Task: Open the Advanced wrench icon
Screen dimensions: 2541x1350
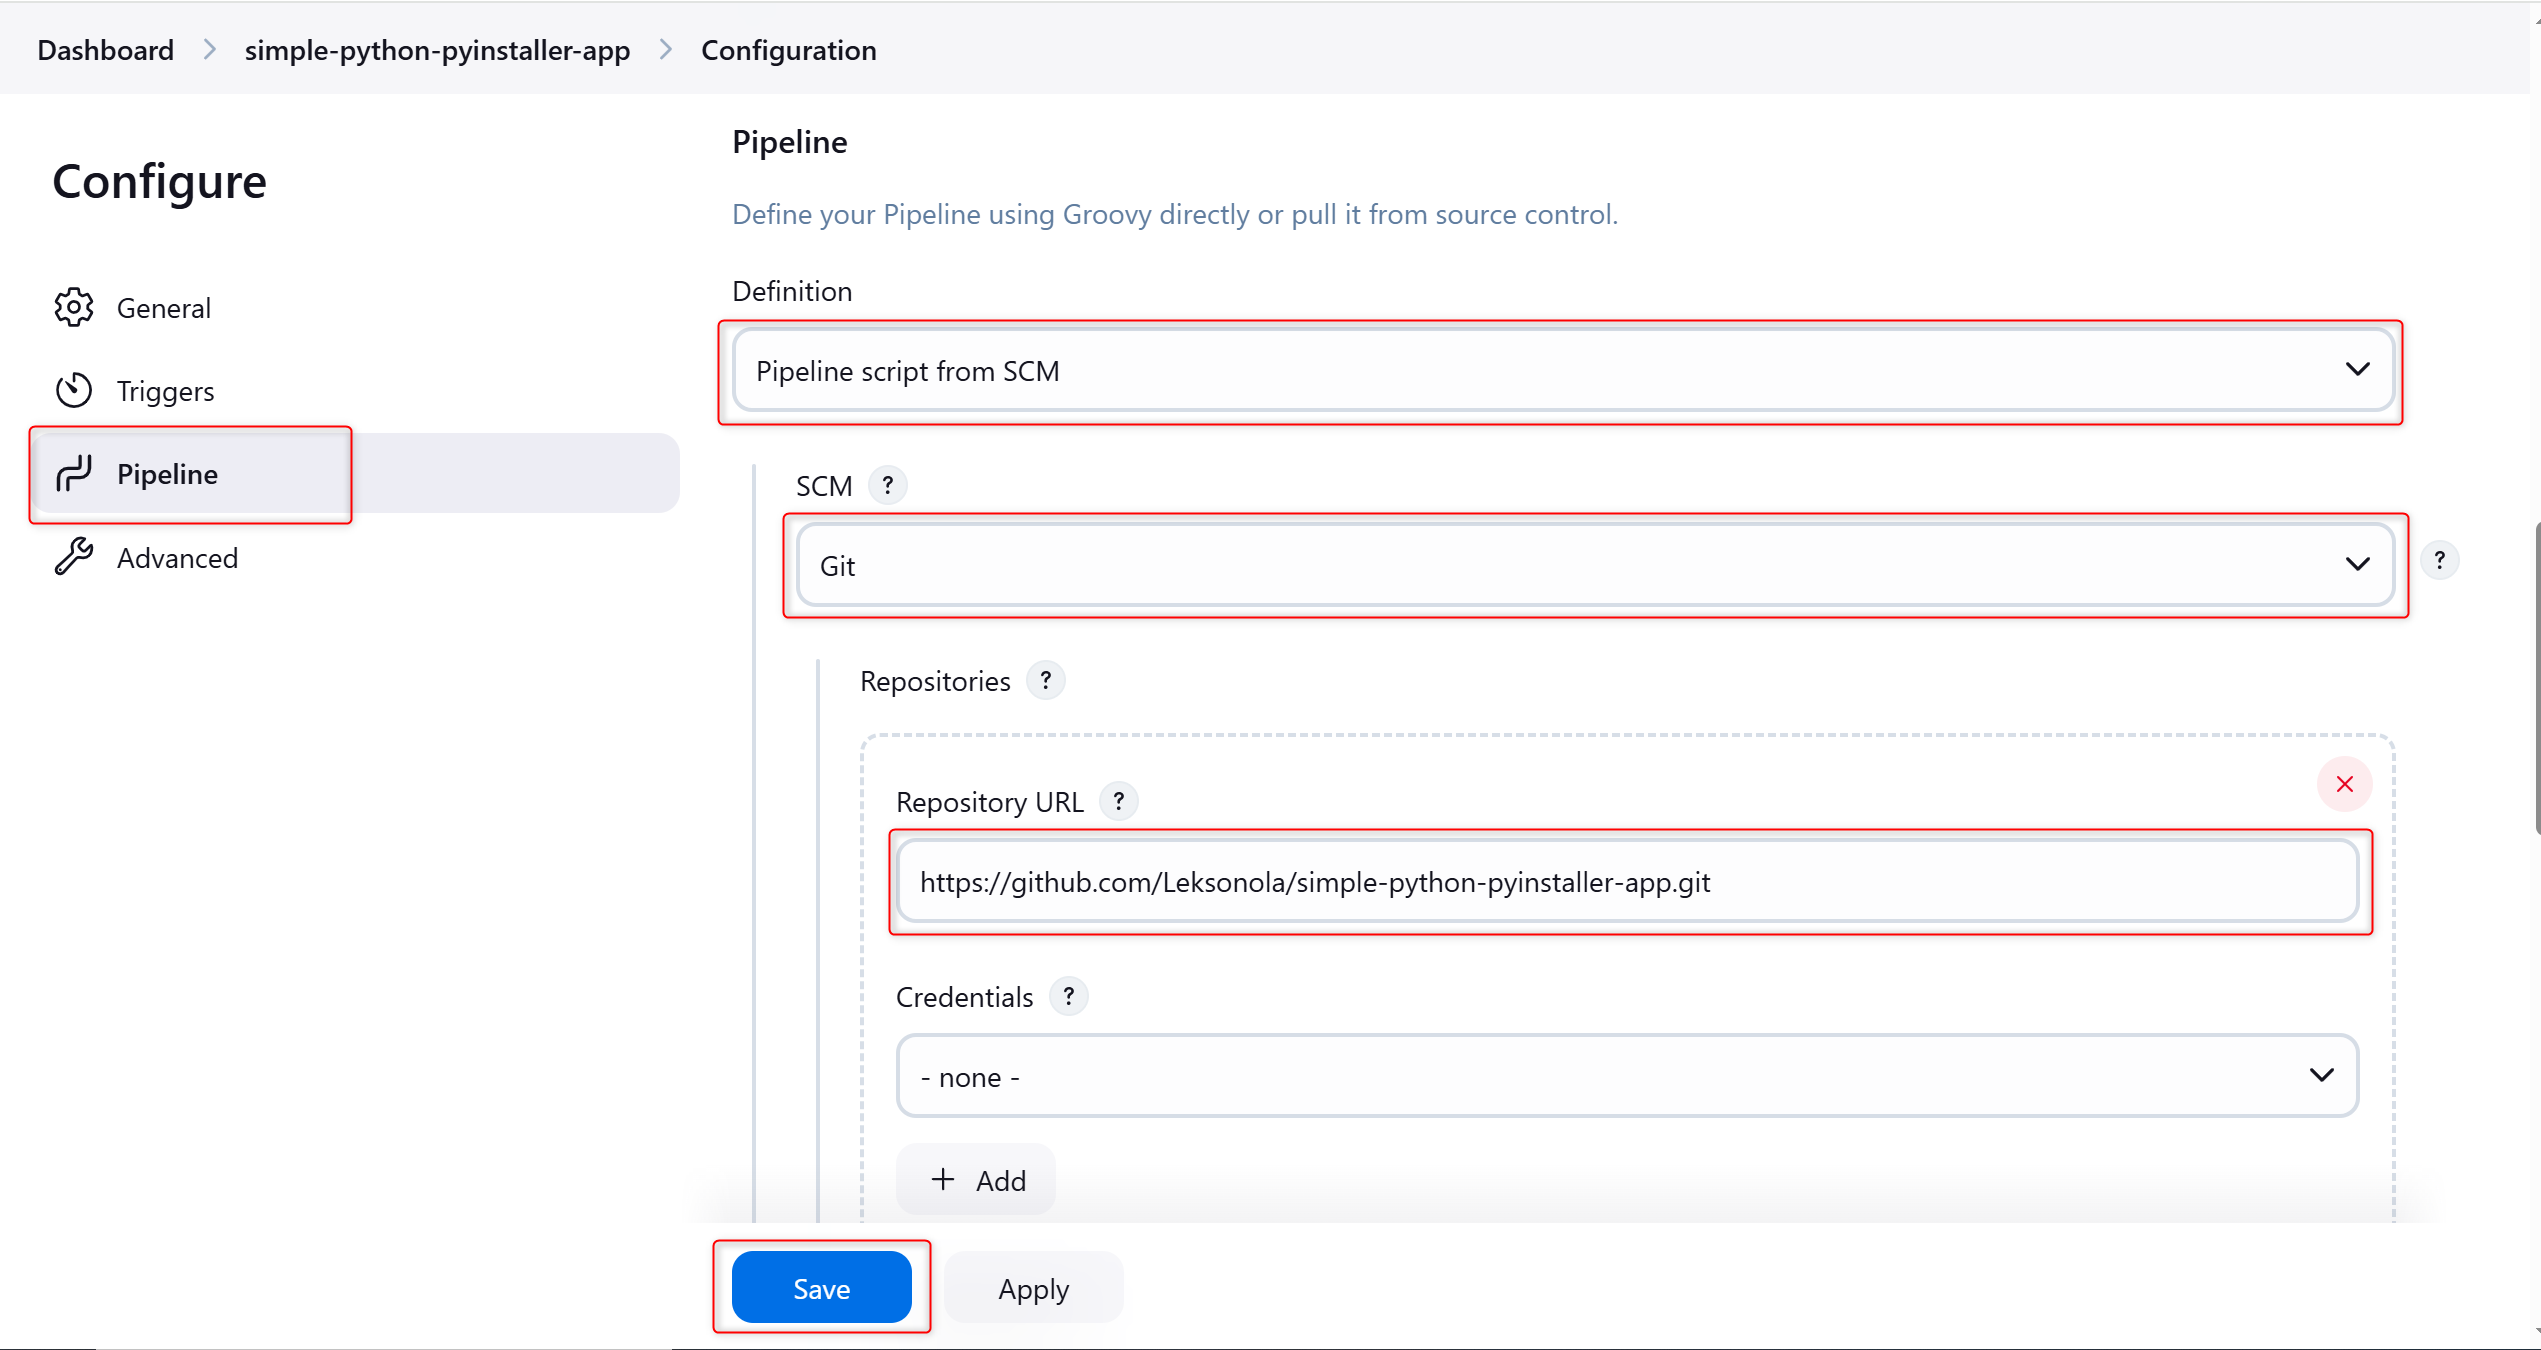Action: pos(74,557)
